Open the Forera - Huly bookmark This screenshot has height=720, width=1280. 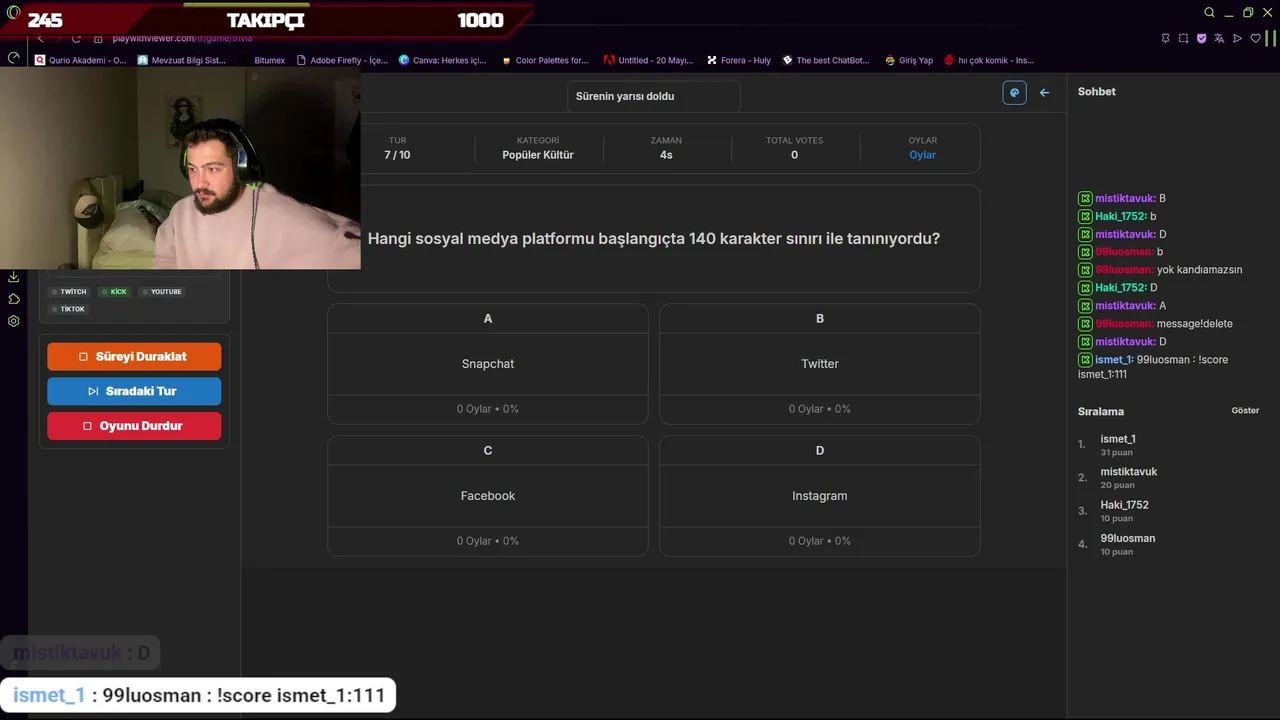739,60
